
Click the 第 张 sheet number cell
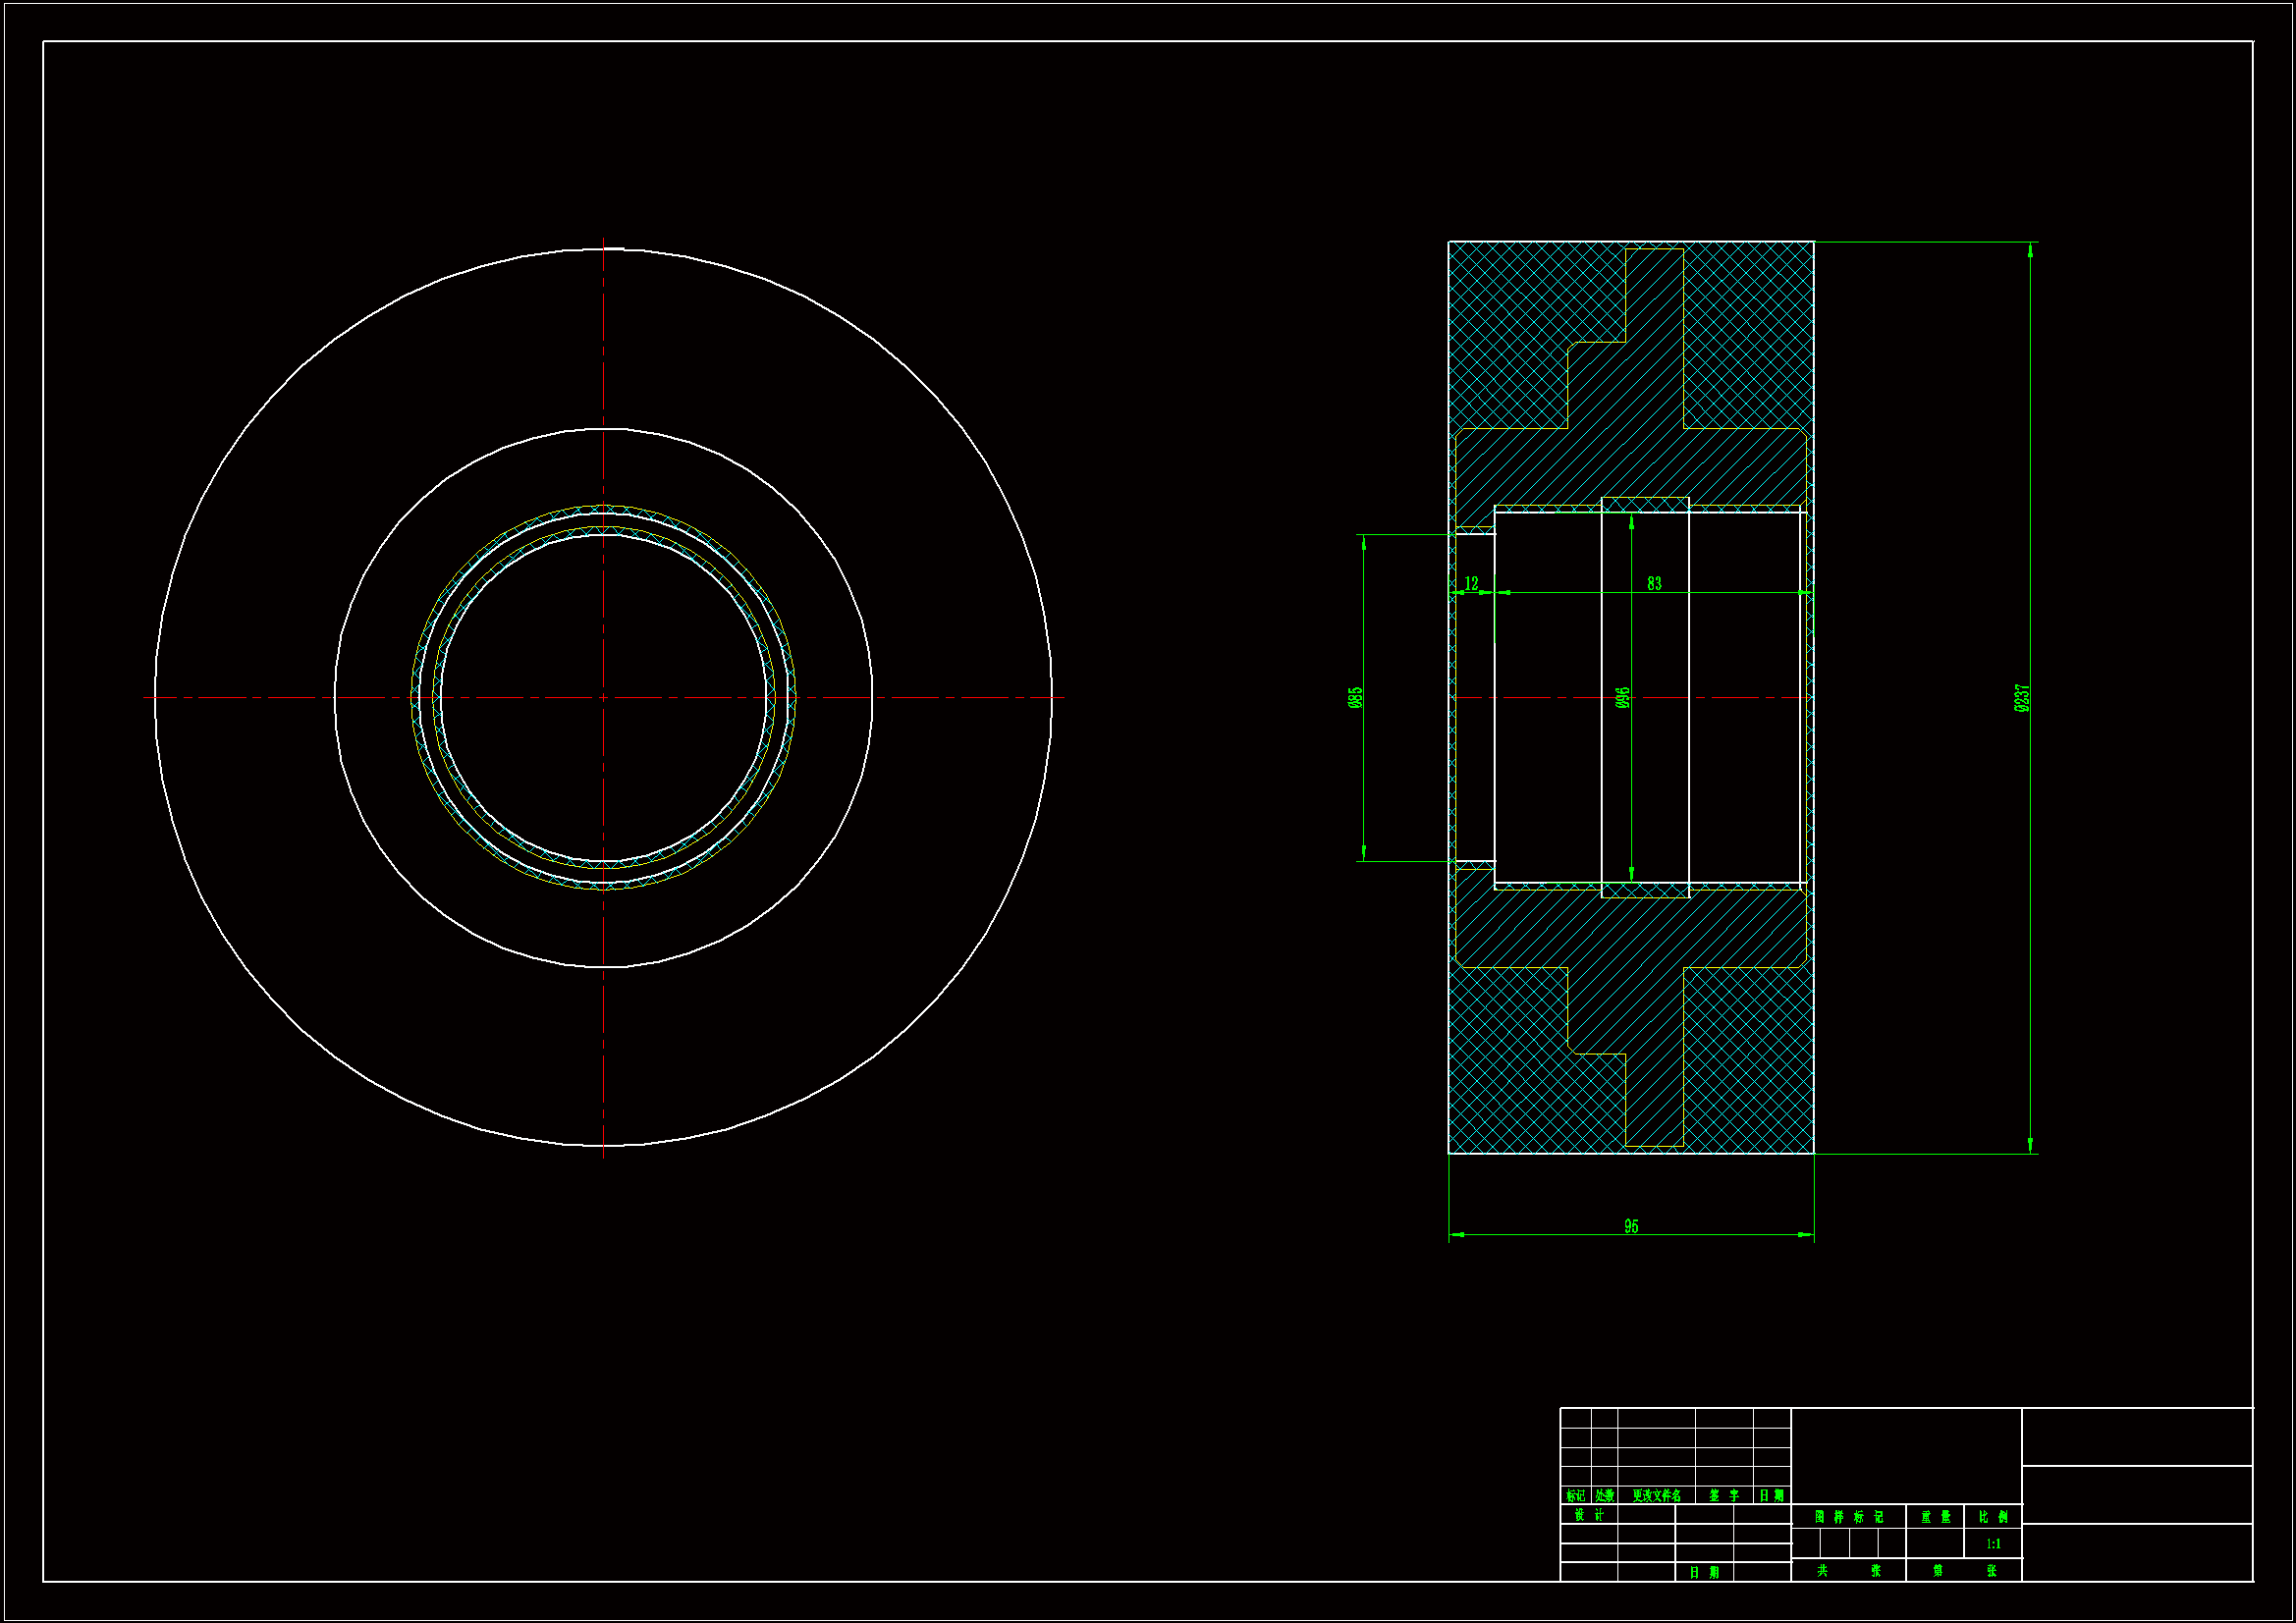point(1964,1571)
